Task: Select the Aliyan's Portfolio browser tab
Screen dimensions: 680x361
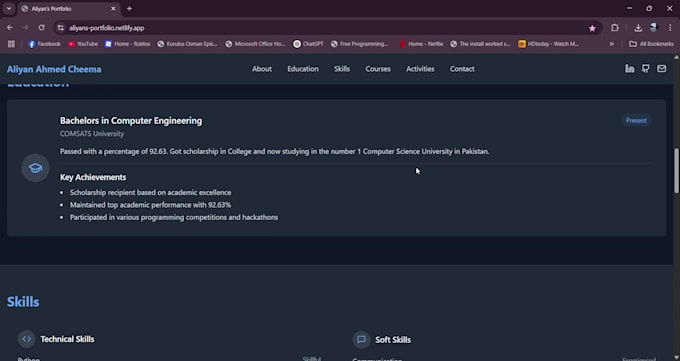Action: [x=69, y=9]
